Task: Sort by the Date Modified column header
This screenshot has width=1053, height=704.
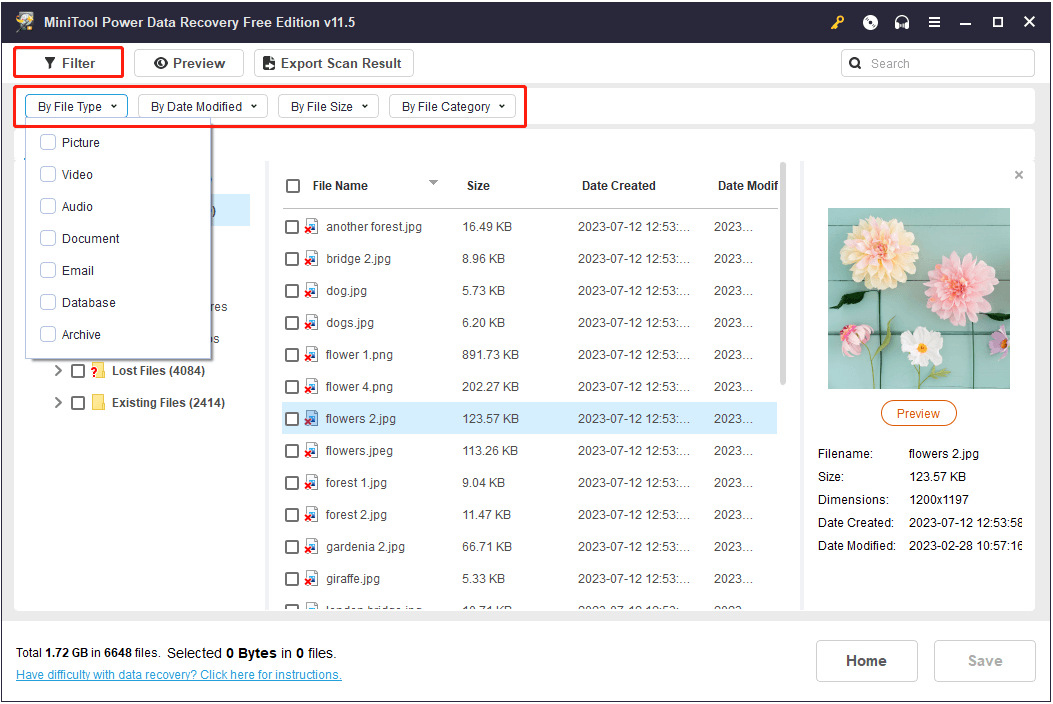Action: click(747, 186)
